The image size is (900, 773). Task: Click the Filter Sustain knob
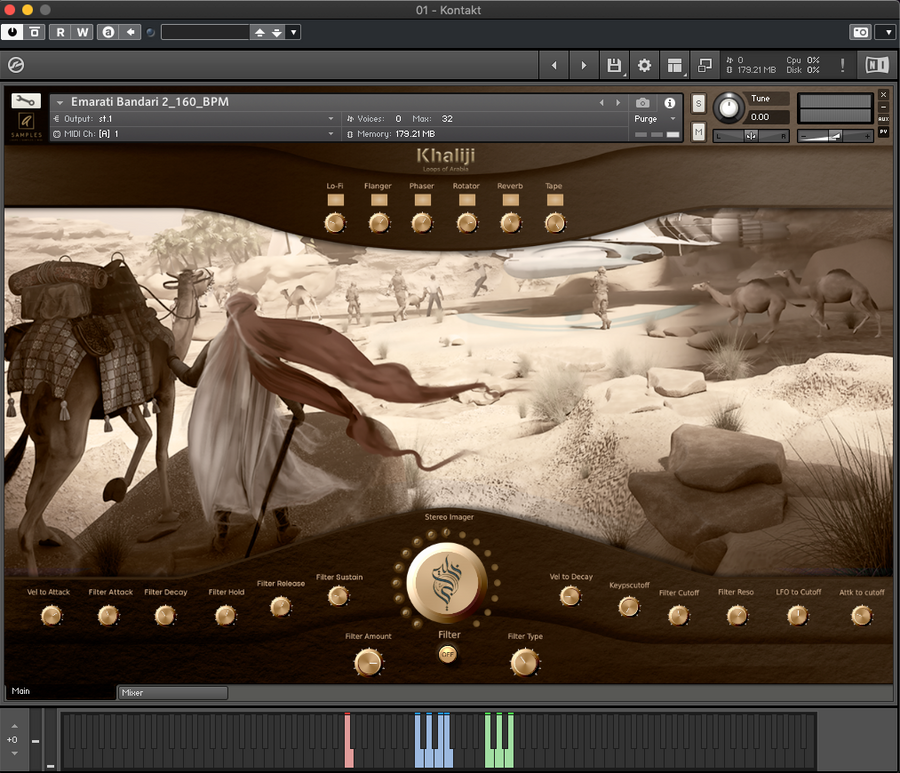(338, 596)
